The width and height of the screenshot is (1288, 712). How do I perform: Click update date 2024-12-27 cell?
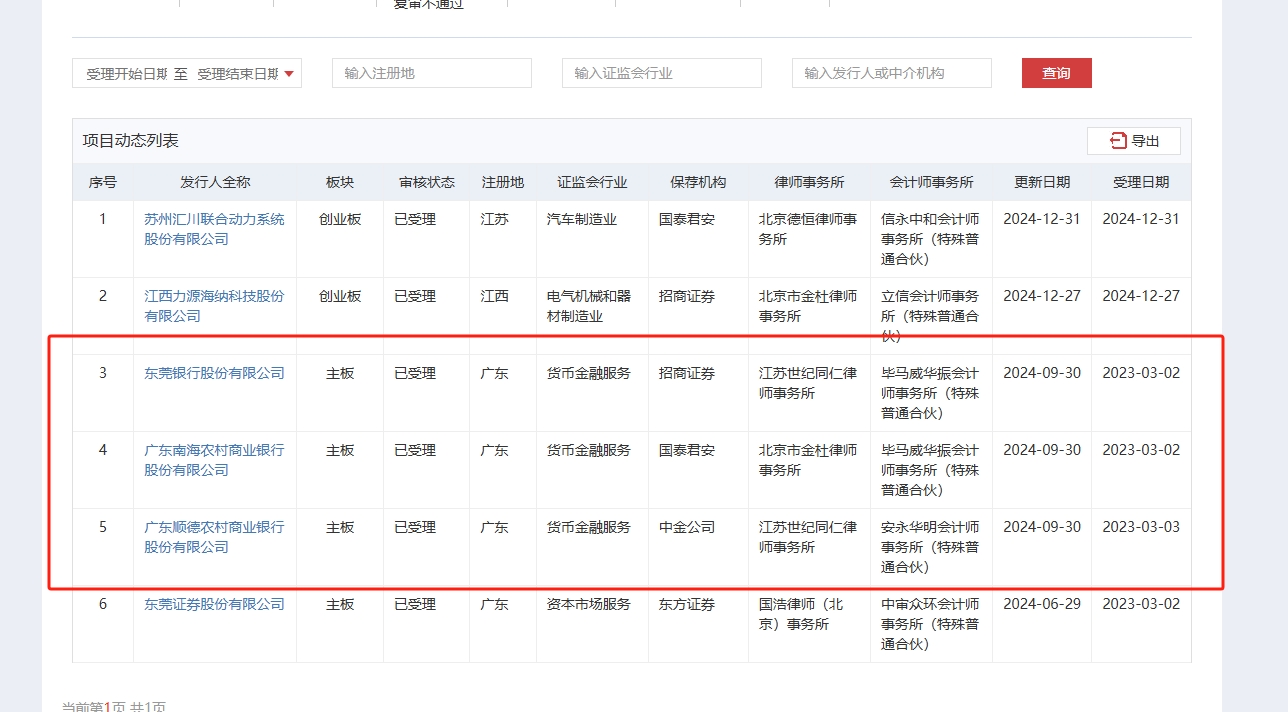click(x=1042, y=296)
